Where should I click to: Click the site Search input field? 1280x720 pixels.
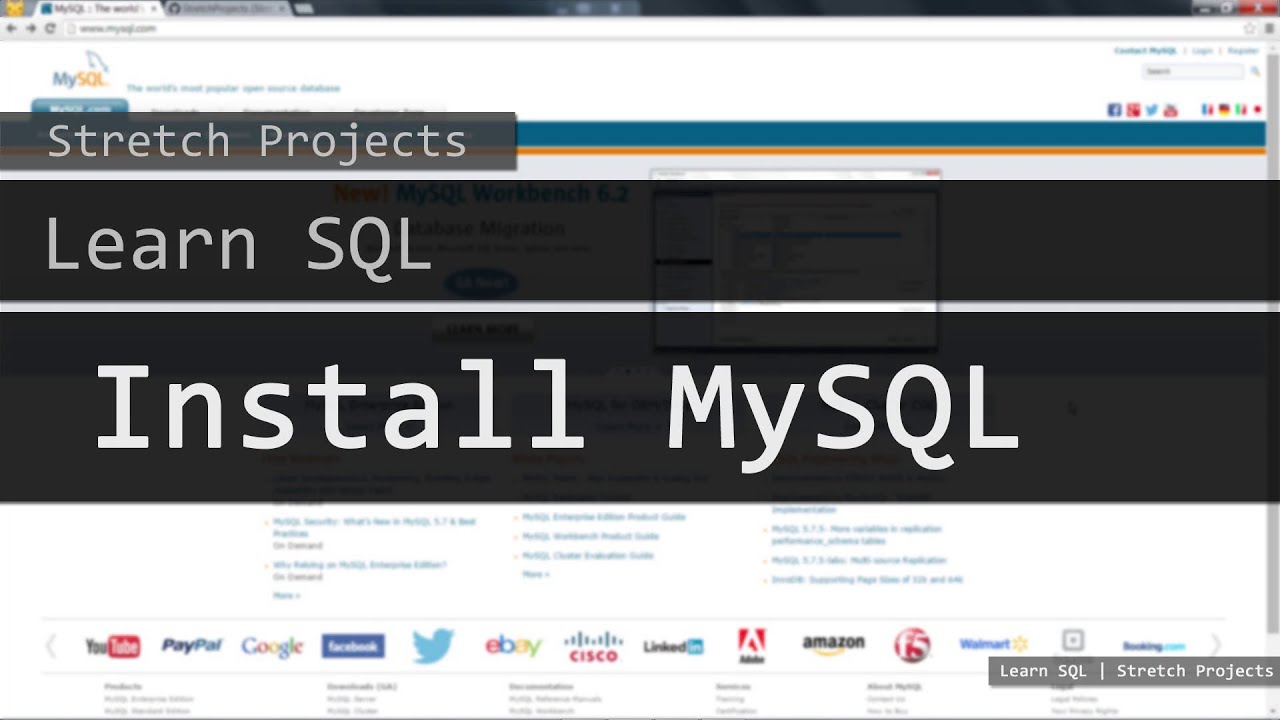(x=1193, y=72)
